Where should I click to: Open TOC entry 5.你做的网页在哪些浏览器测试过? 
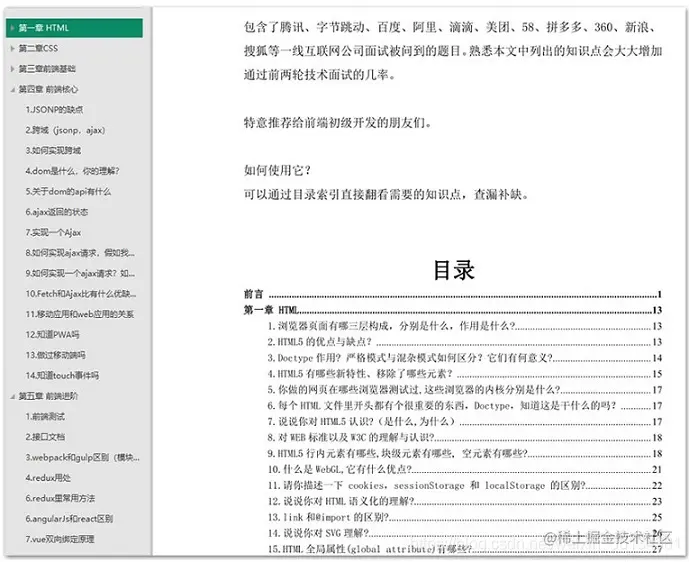point(465,390)
